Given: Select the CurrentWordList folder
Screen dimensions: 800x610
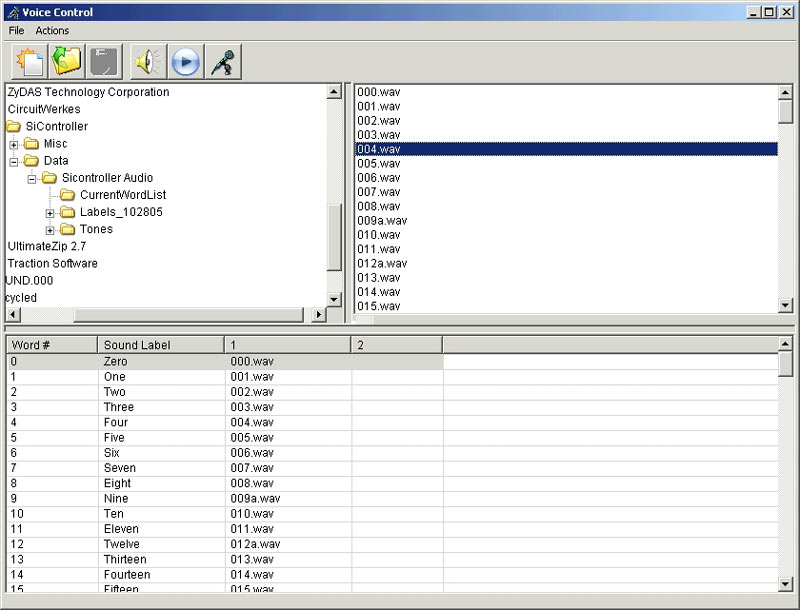Looking at the screenshot, I should pos(122,195).
